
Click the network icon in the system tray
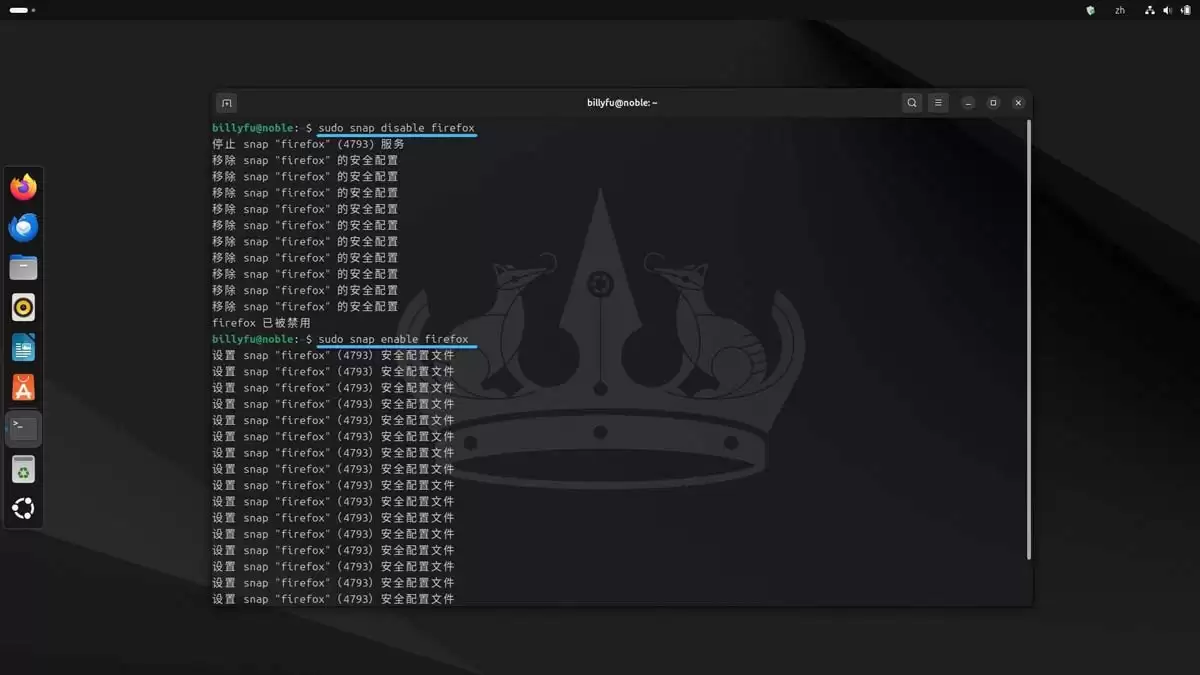pos(1148,10)
